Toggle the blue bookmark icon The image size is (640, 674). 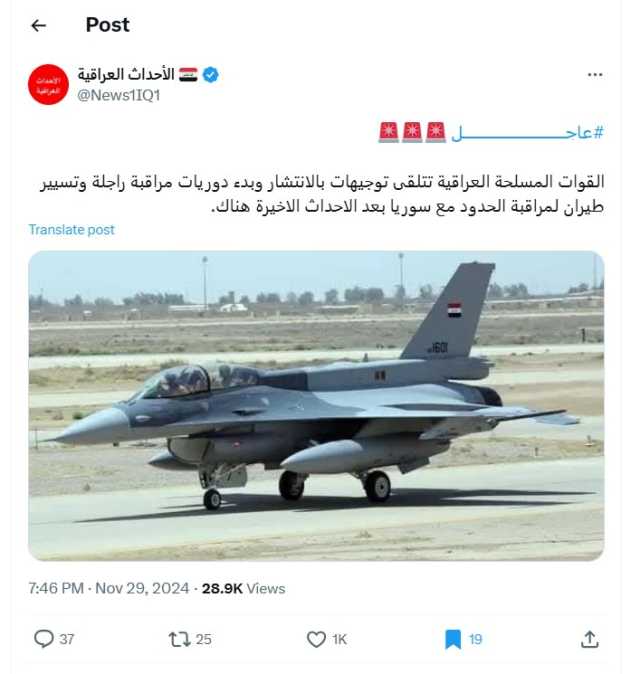point(453,639)
